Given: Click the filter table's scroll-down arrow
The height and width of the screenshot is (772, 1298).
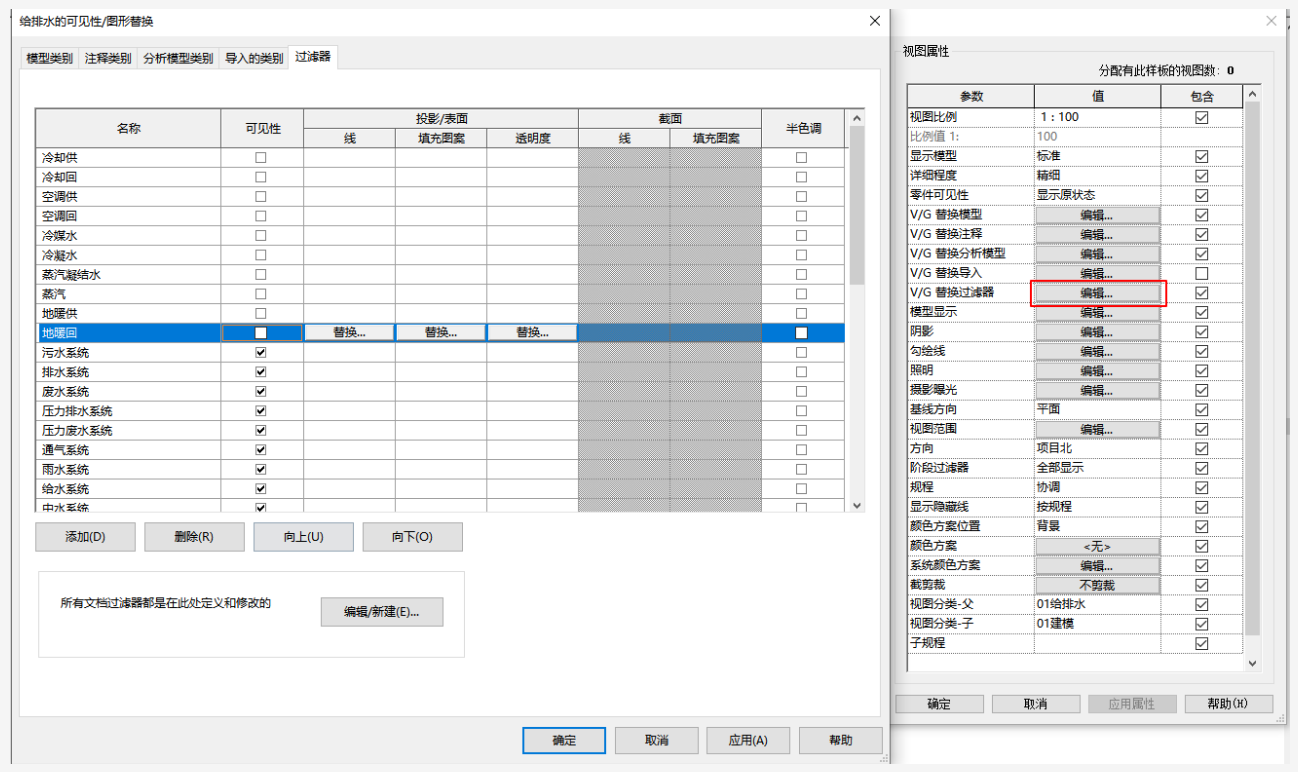Looking at the screenshot, I should (856, 506).
